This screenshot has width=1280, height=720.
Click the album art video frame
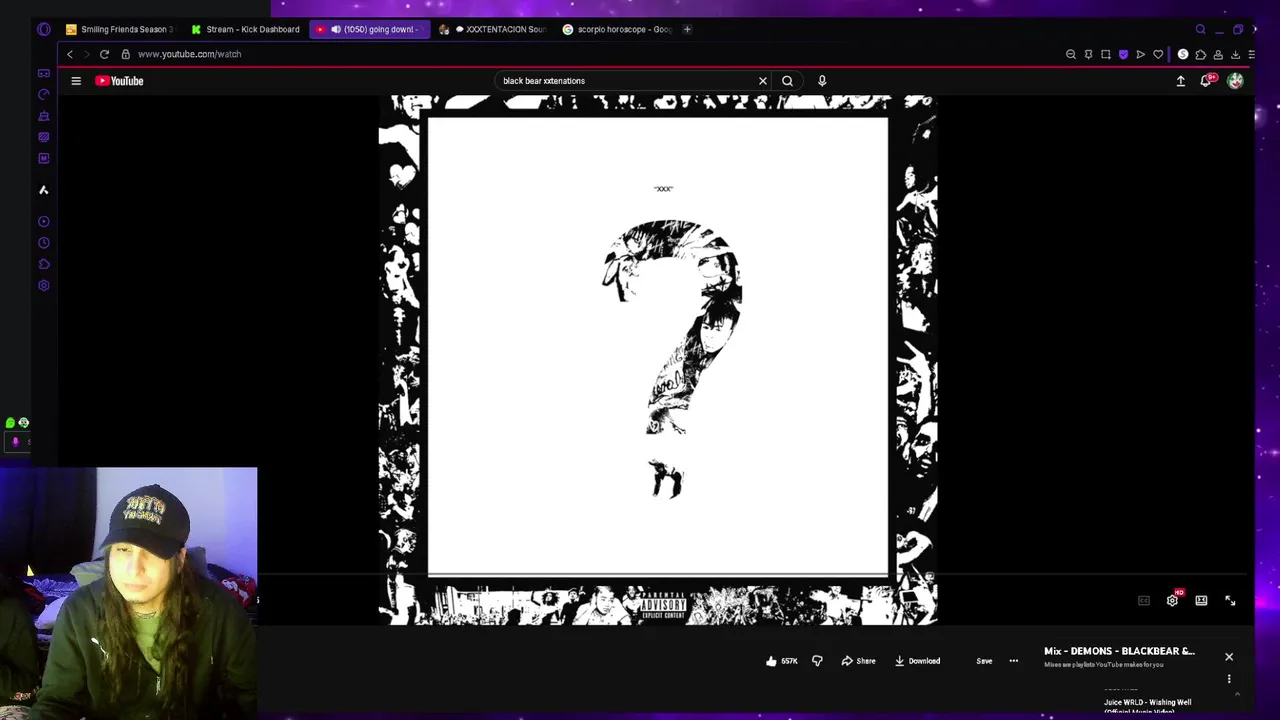click(658, 360)
